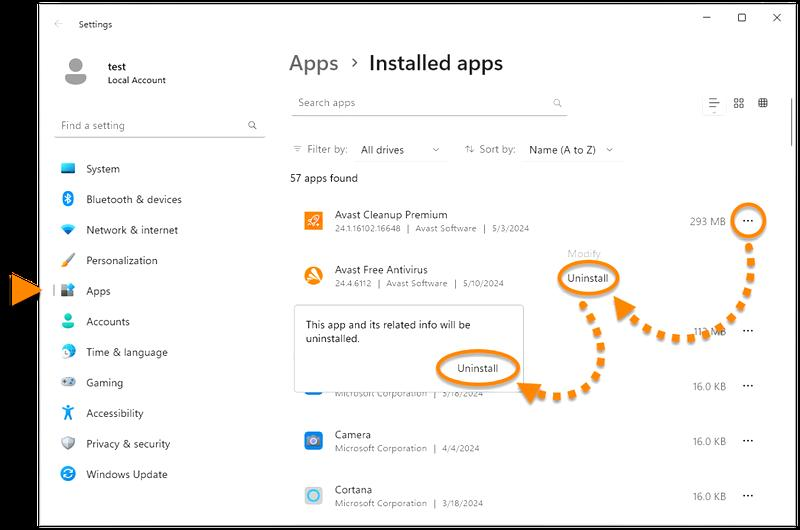Image resolution: width=800 pixels, height=530 pixels.
Task: Click the Time & language globe icon
Action: coord(68,351)
